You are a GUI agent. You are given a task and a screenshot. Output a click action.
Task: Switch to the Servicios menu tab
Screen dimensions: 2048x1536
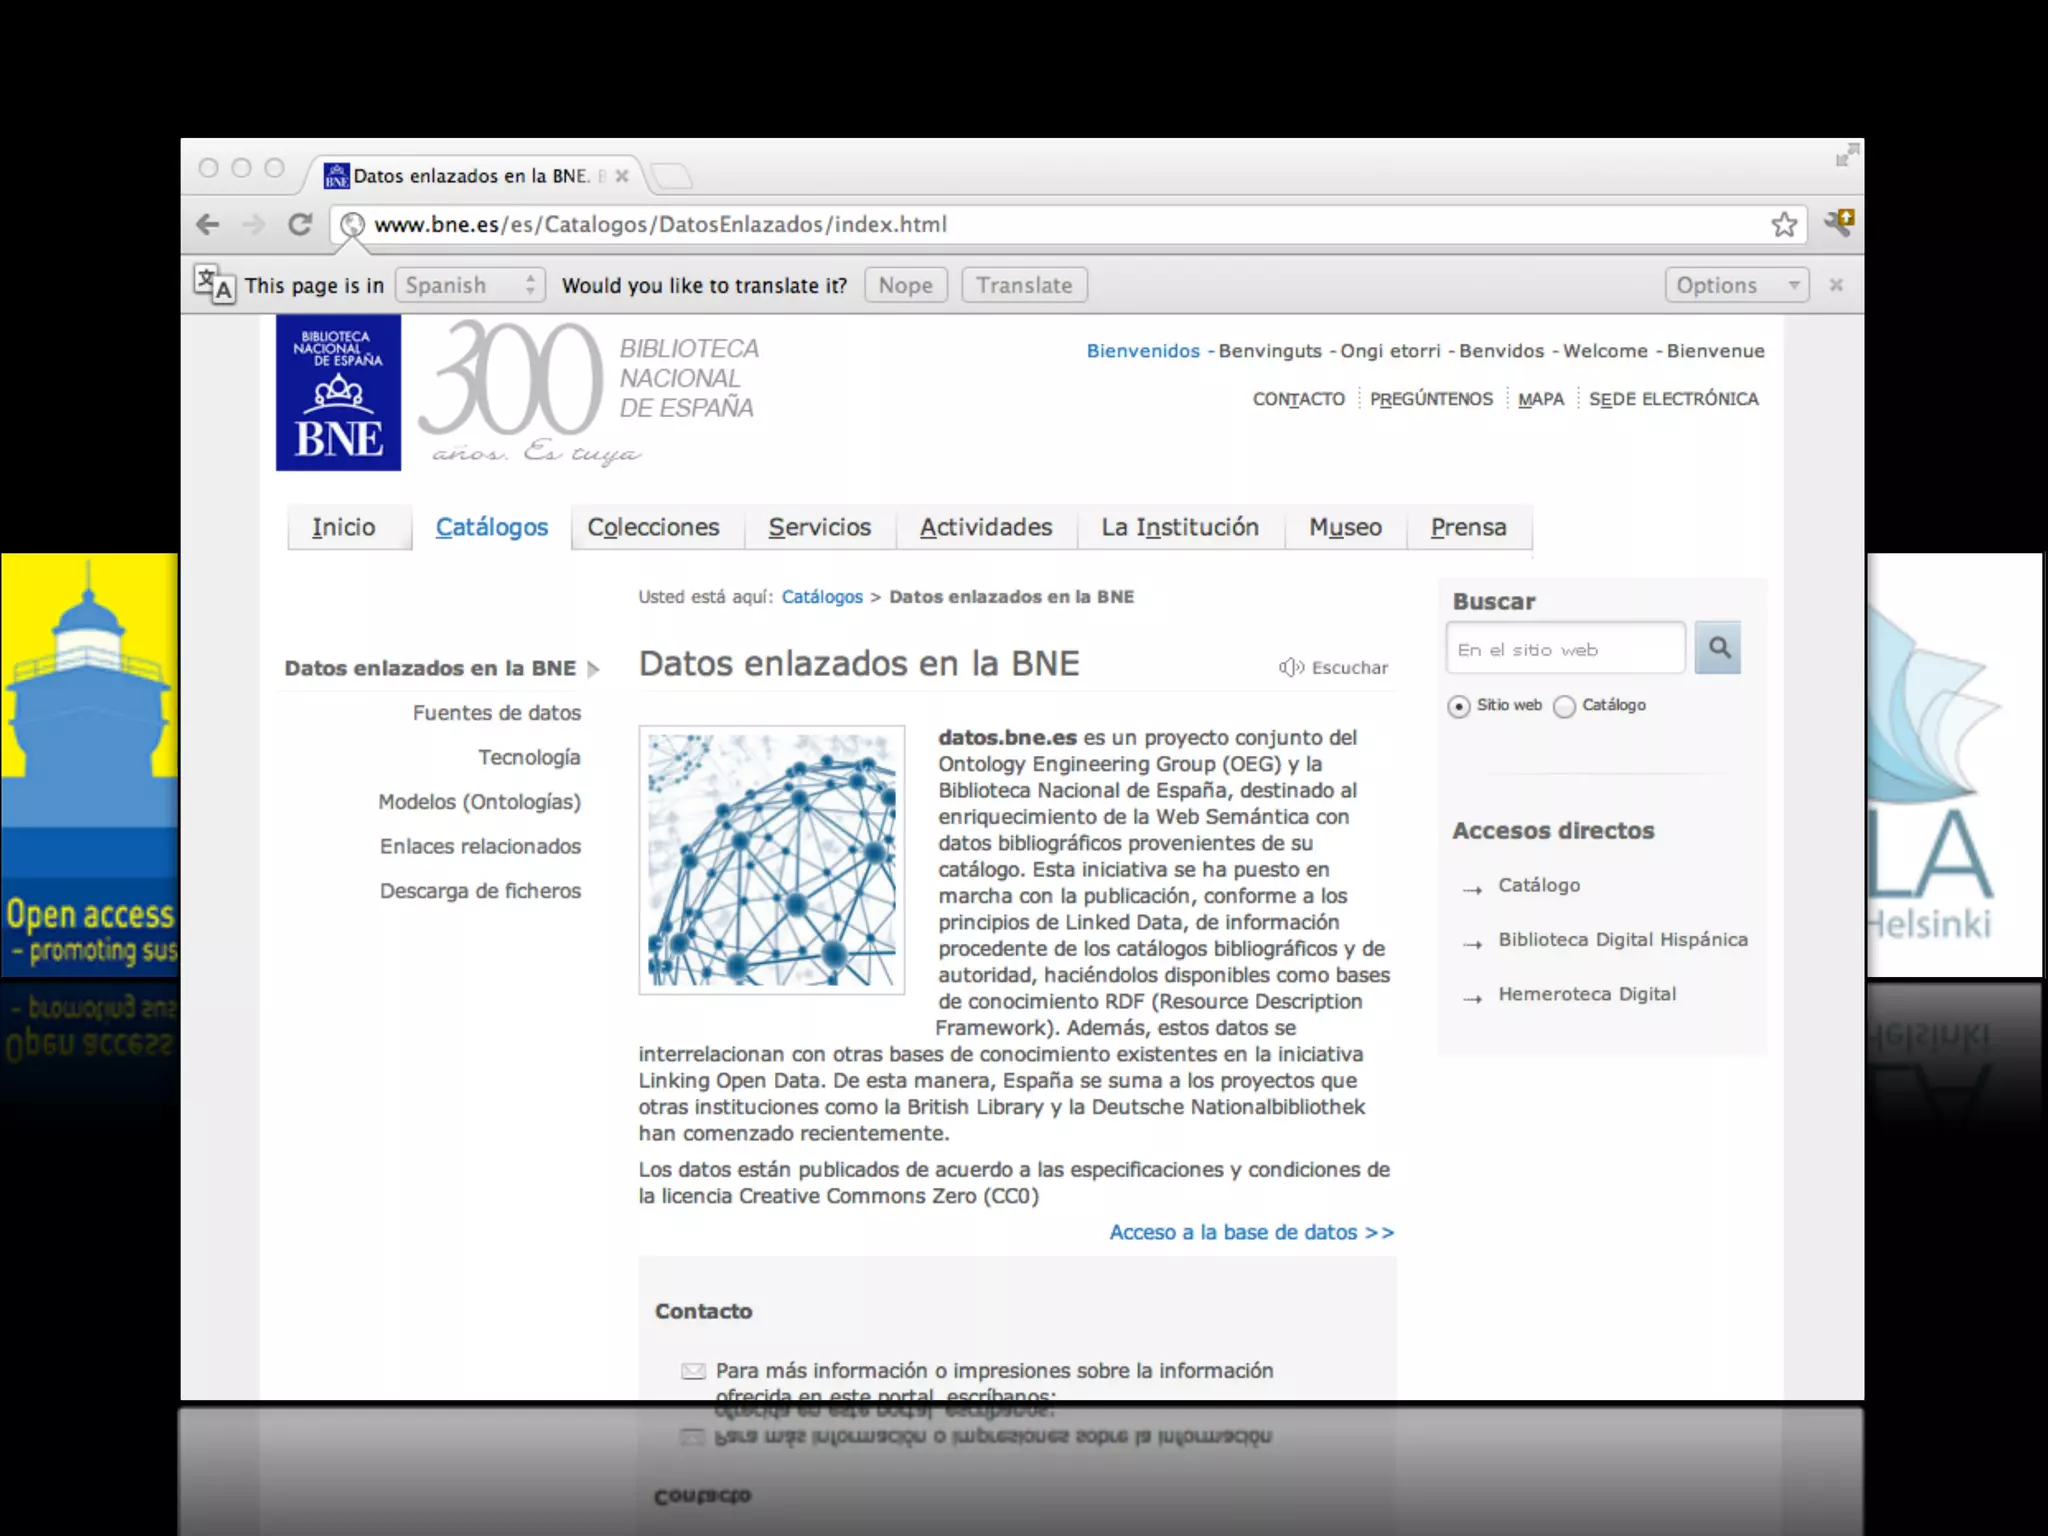pyautogui.click(x=819, y=527)
